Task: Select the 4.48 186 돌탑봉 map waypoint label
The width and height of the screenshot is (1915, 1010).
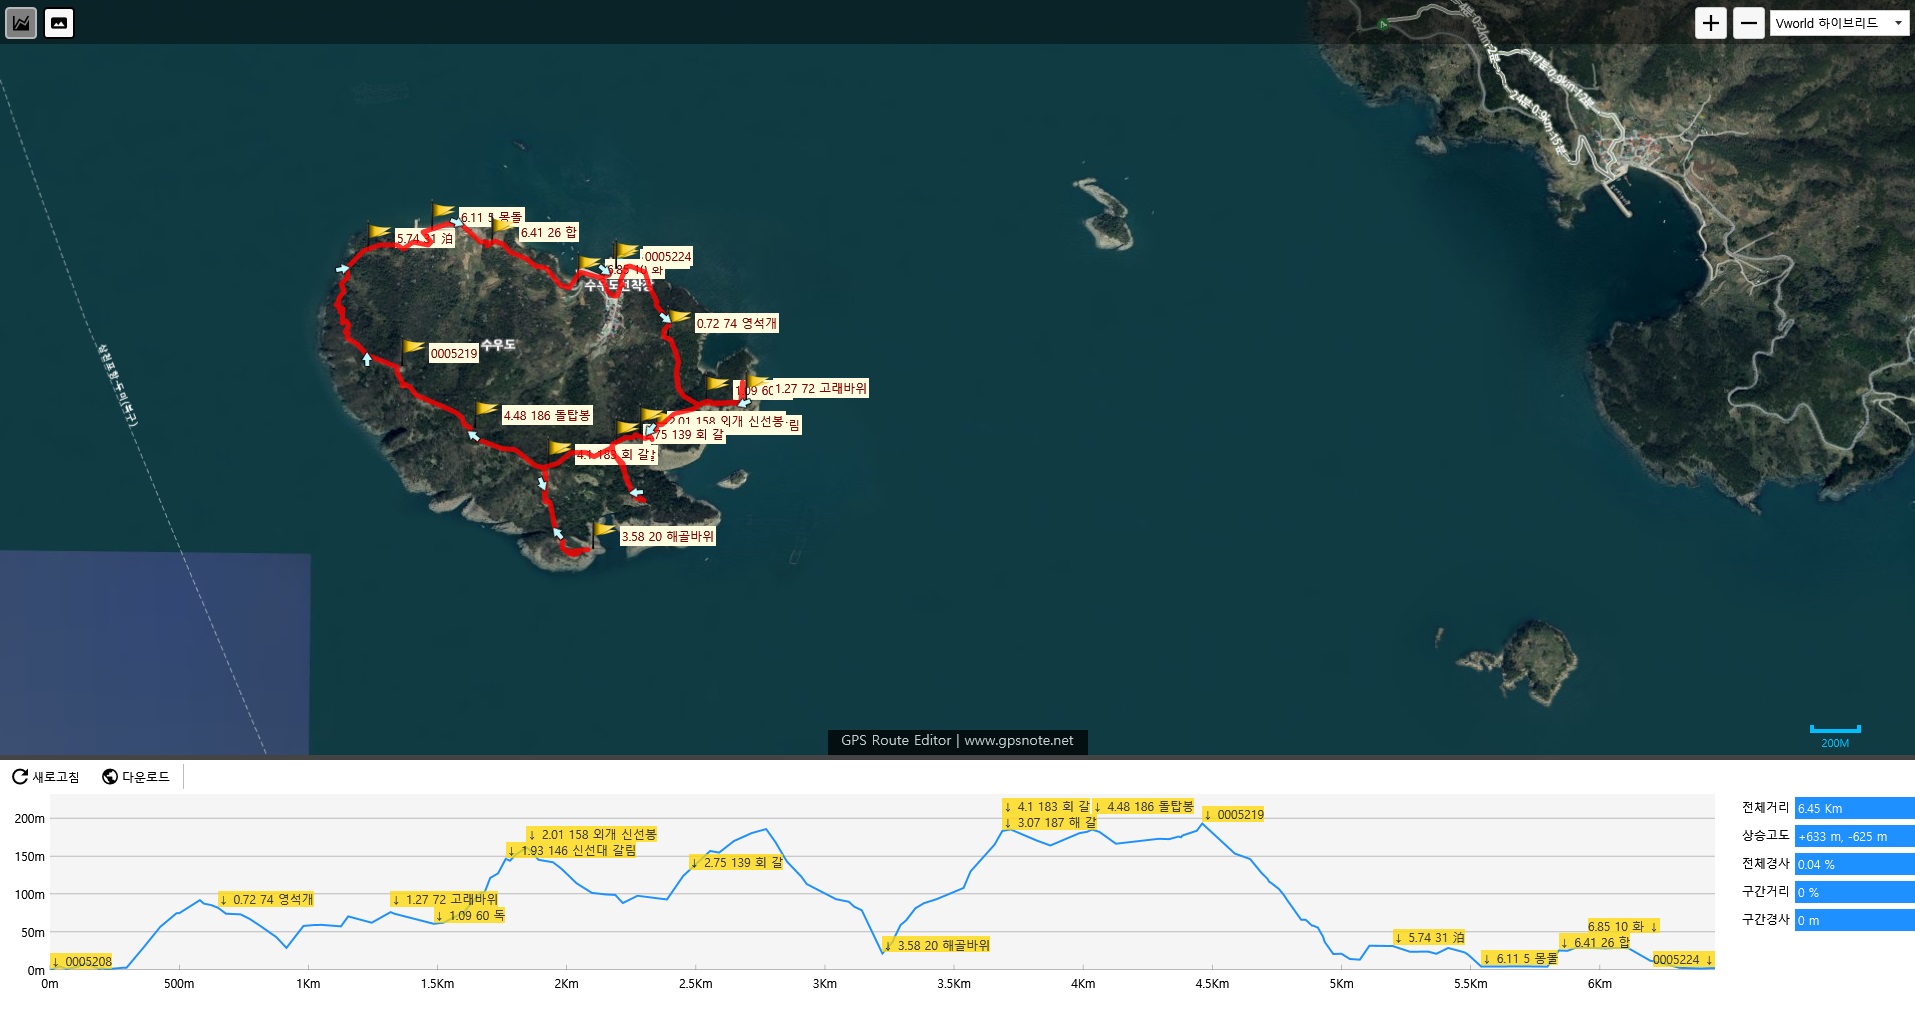Action: pos(547,415)
